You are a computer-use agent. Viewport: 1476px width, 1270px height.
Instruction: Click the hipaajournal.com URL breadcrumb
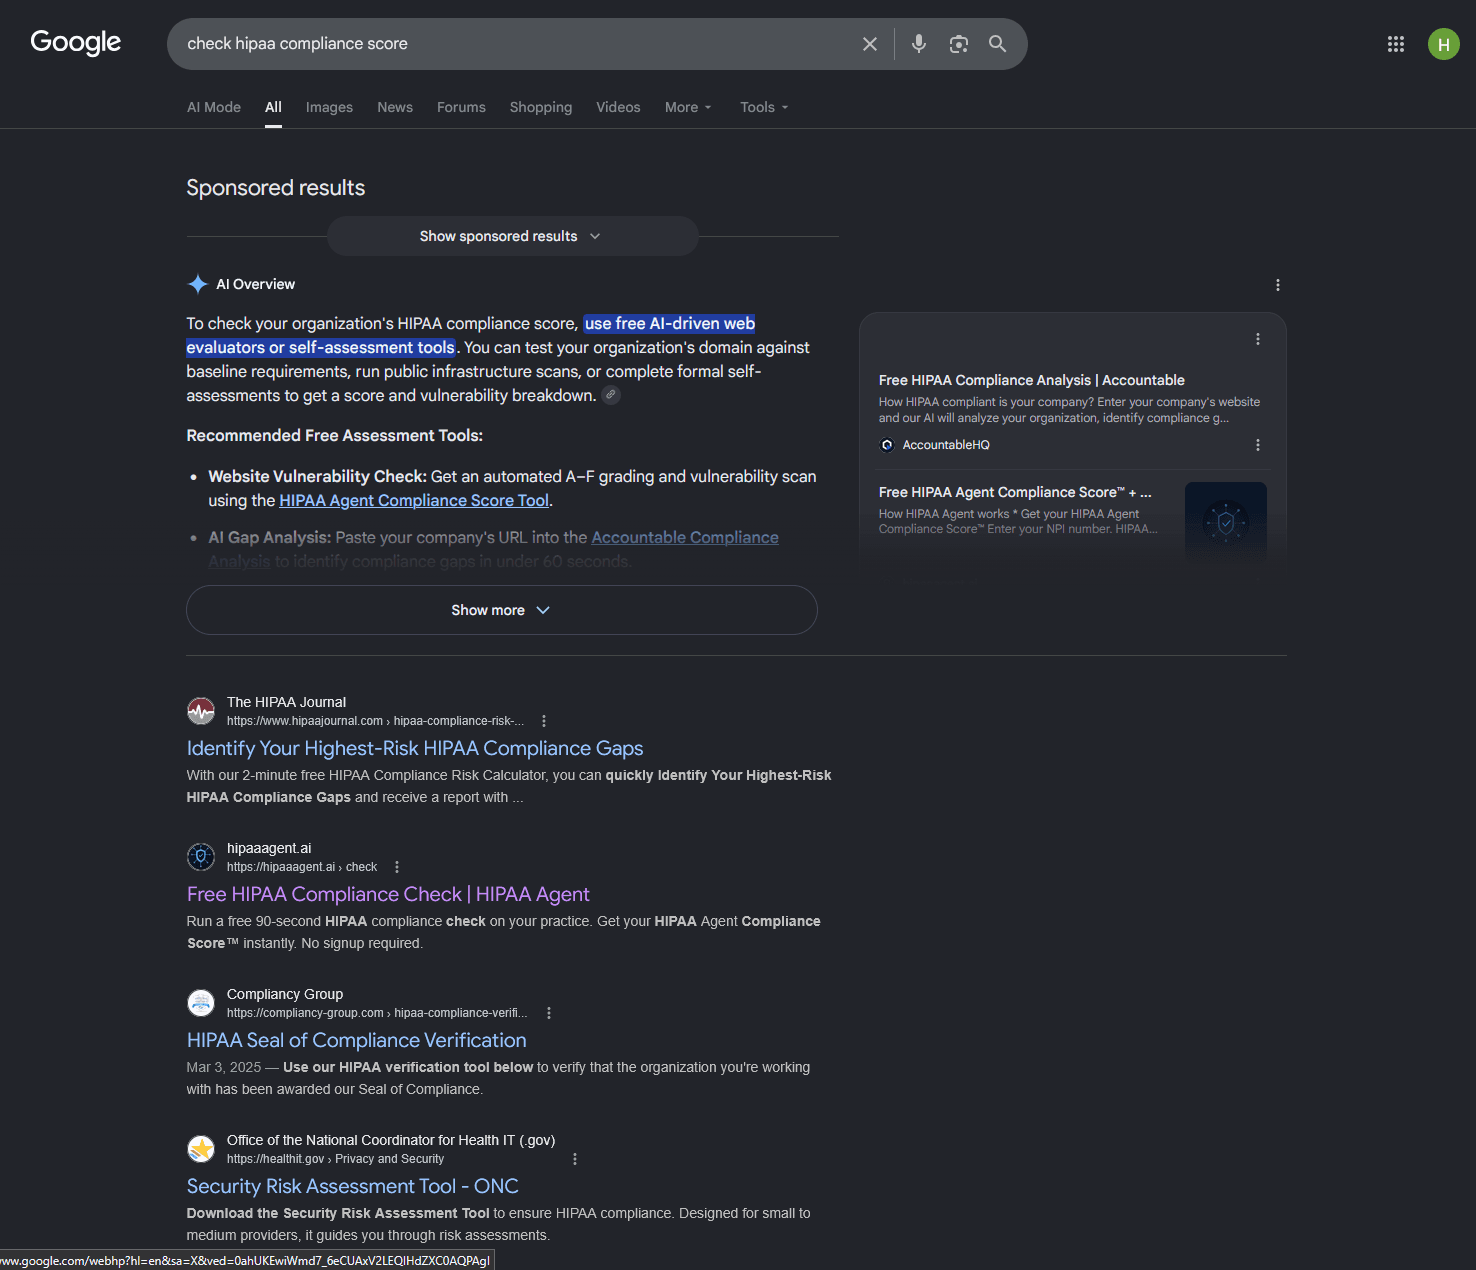click(375, 721)
